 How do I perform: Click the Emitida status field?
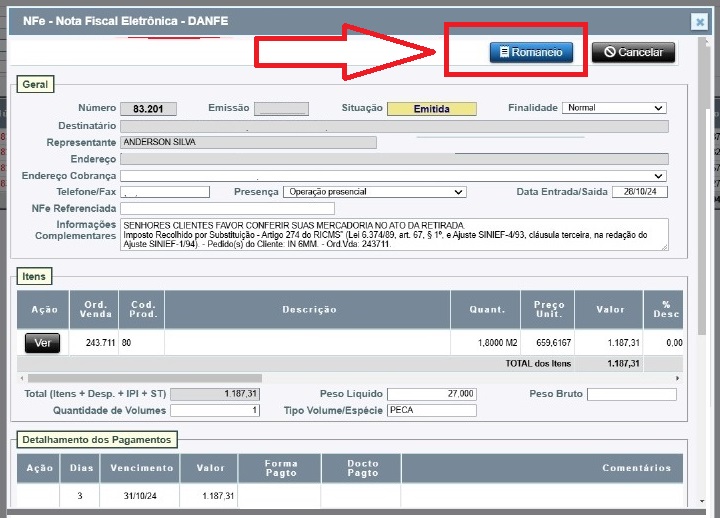tap(431, 109)
